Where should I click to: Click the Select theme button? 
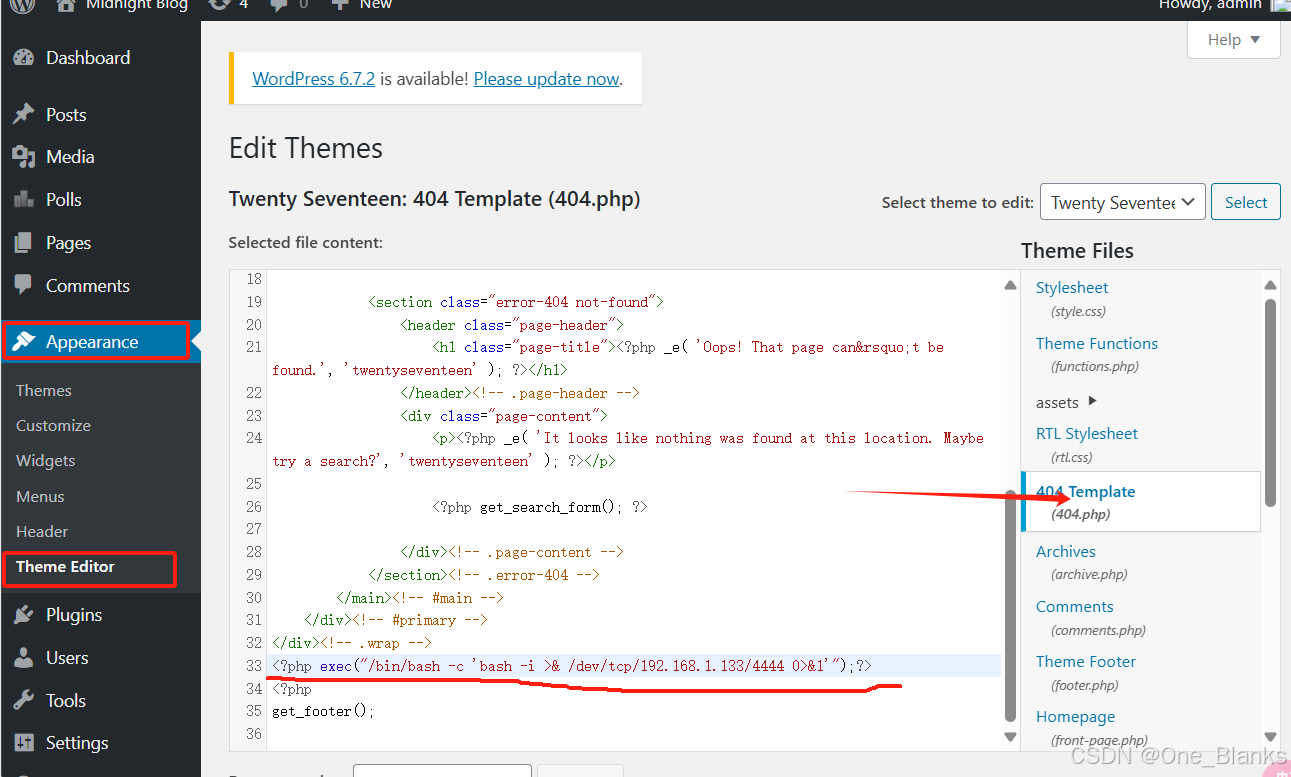tap(1245, 202)
